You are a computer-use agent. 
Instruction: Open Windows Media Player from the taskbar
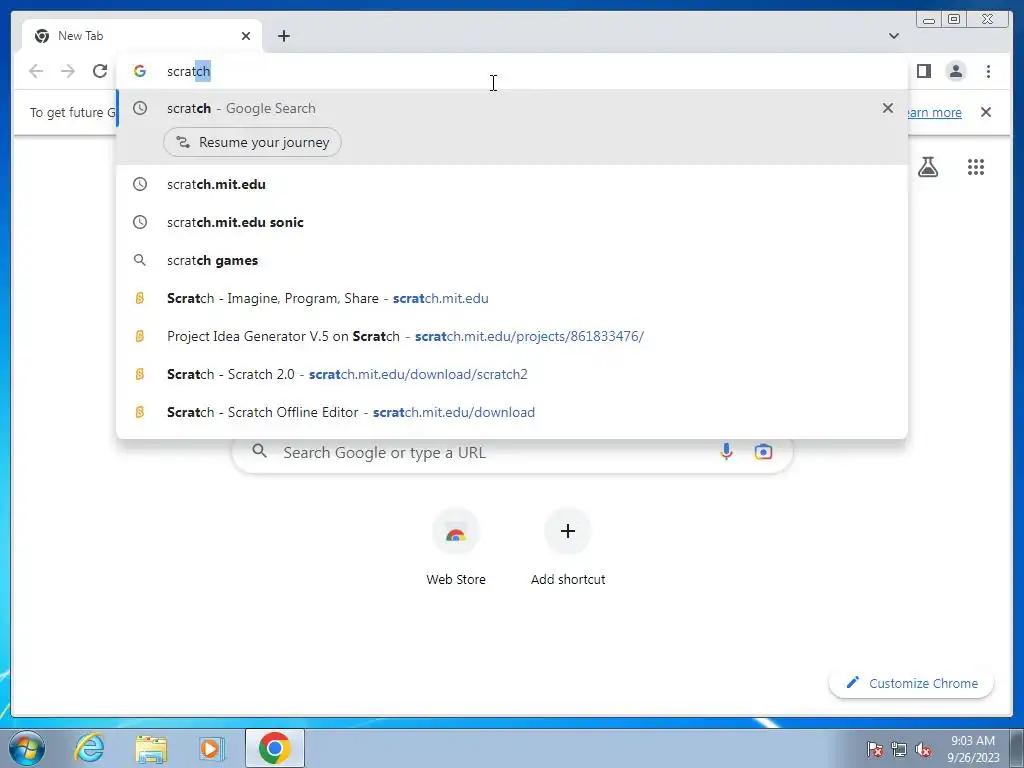tap(211, 748)
